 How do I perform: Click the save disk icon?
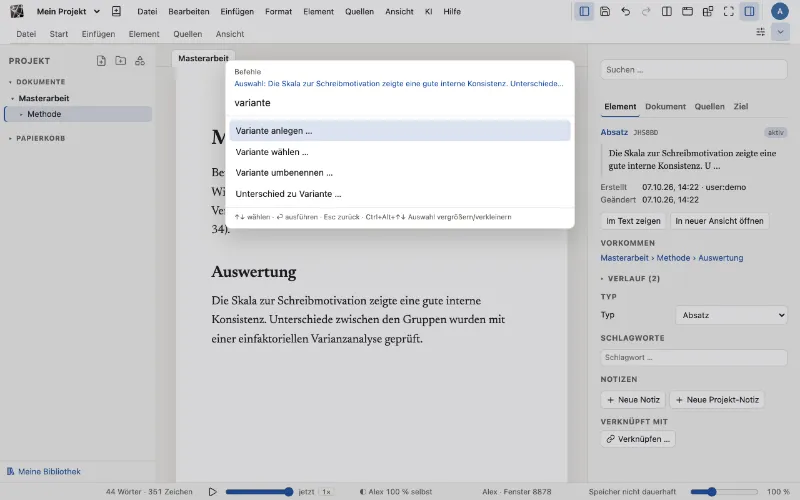point(605,11)
